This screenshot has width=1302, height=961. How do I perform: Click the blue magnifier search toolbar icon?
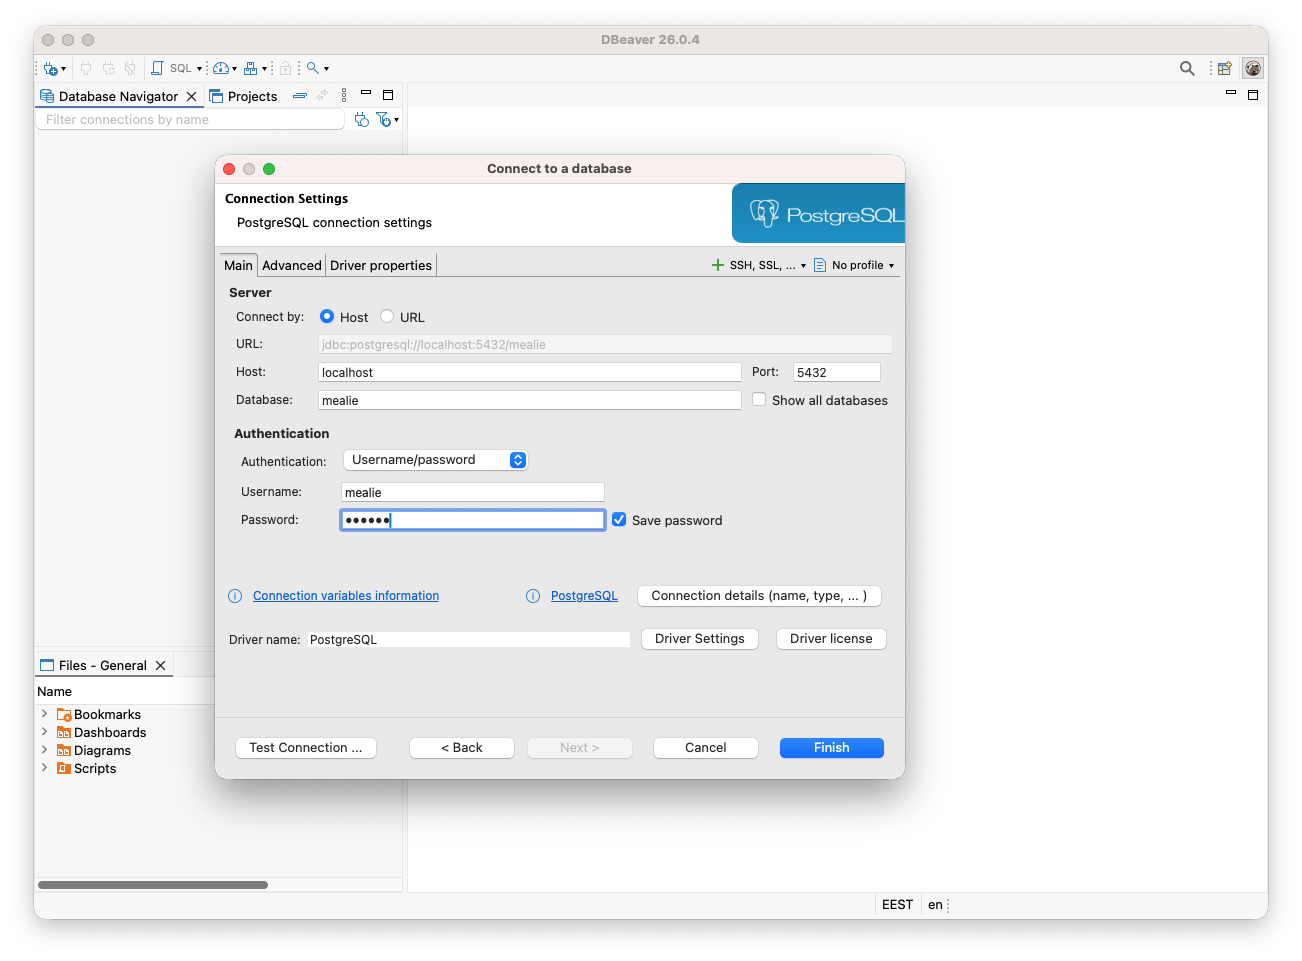[x=313, y=68]
